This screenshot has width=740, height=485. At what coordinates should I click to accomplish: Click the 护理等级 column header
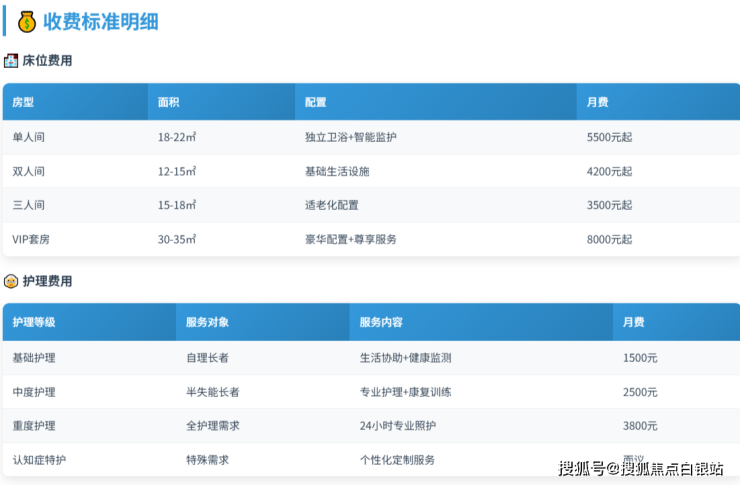(x=34, y=323)
